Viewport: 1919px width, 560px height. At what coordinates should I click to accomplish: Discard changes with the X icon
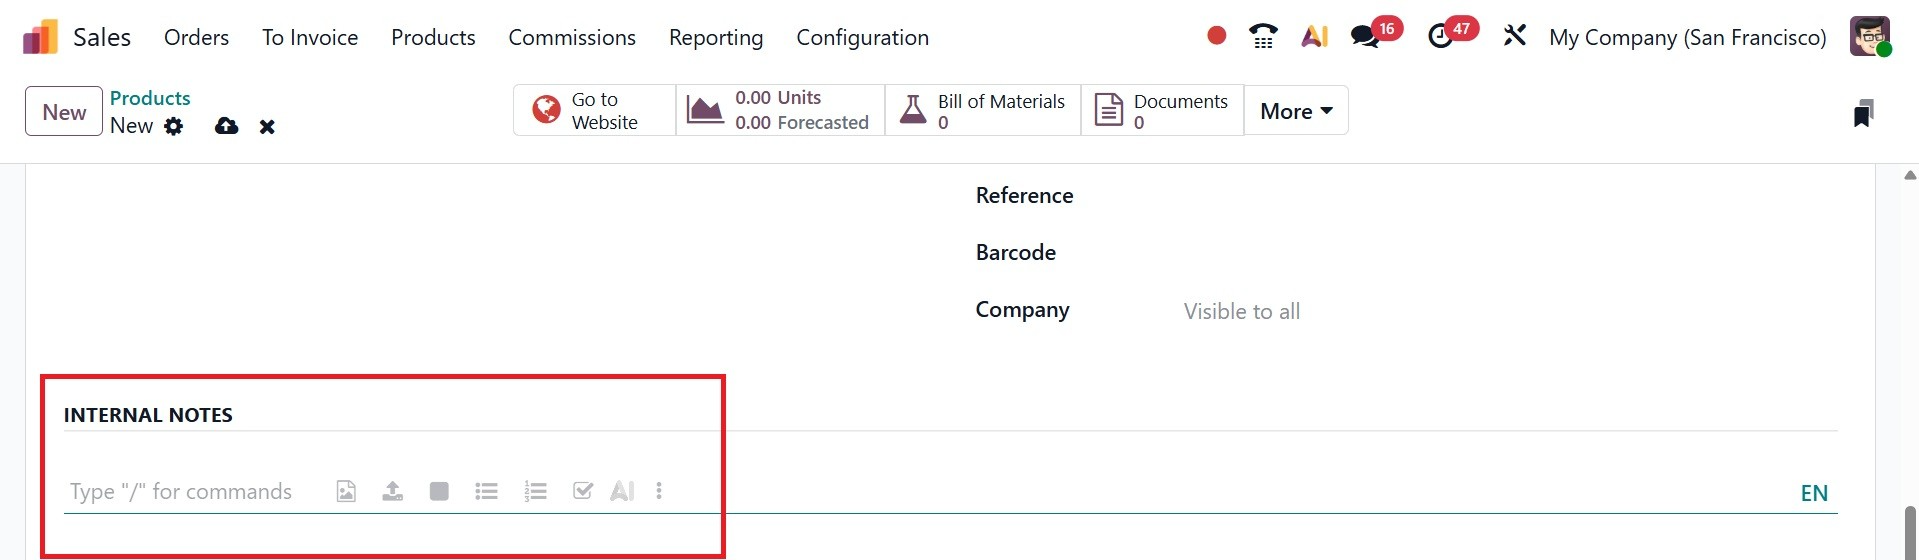coord(267,127)
